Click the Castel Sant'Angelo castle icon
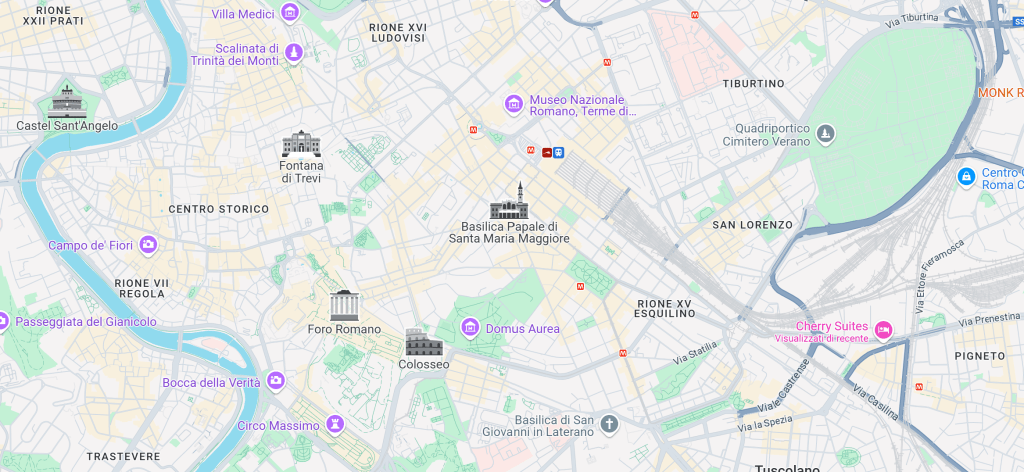 point(67,102)
